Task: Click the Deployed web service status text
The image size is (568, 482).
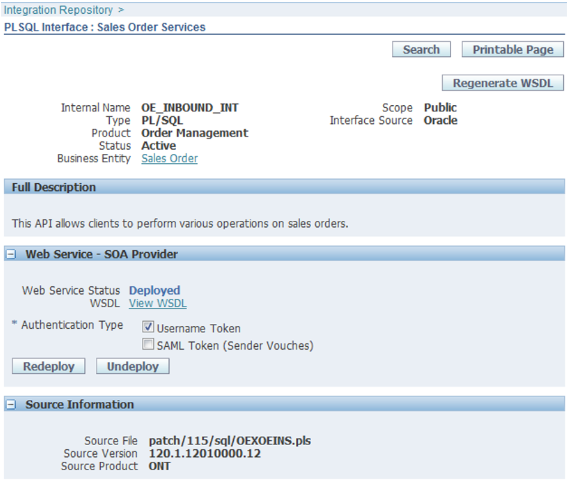Action: point(155,290)
